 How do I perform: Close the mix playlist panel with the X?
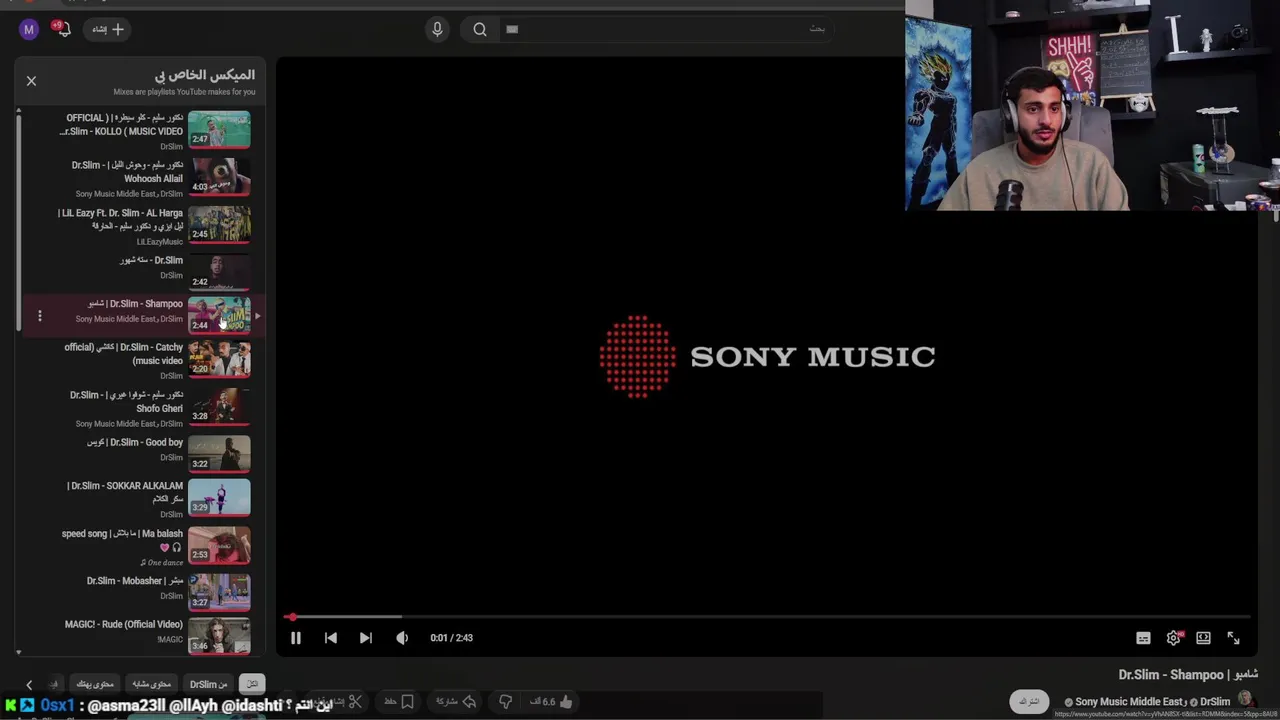[31, 81]
